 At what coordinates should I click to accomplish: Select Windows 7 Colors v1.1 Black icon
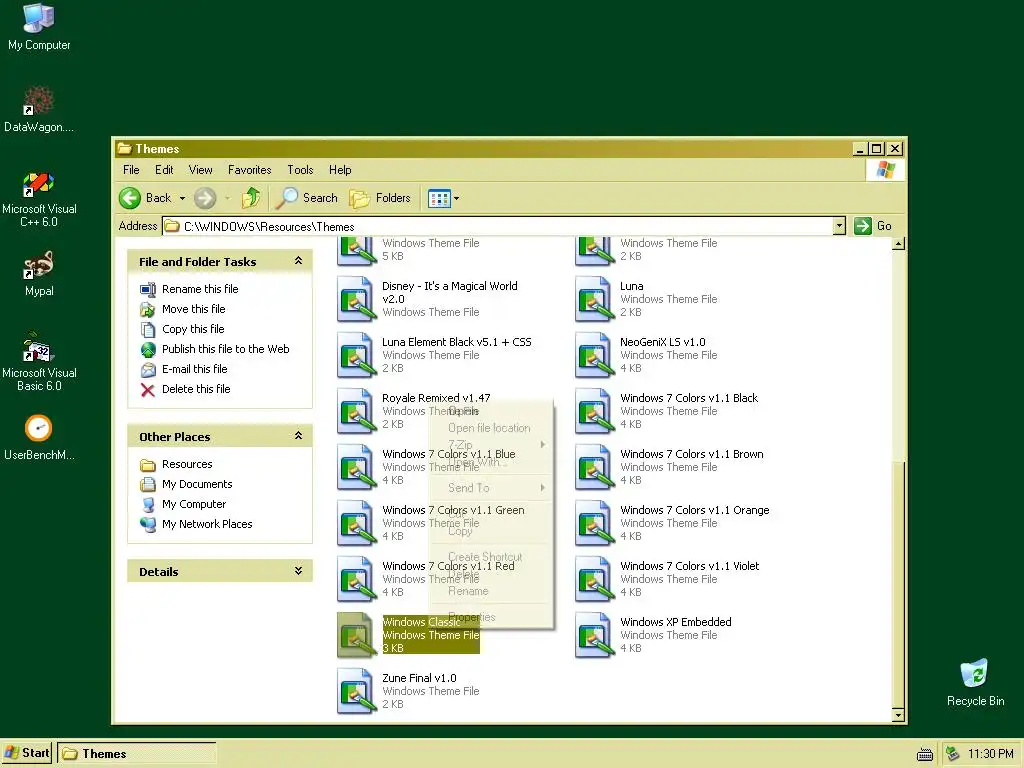594,411
